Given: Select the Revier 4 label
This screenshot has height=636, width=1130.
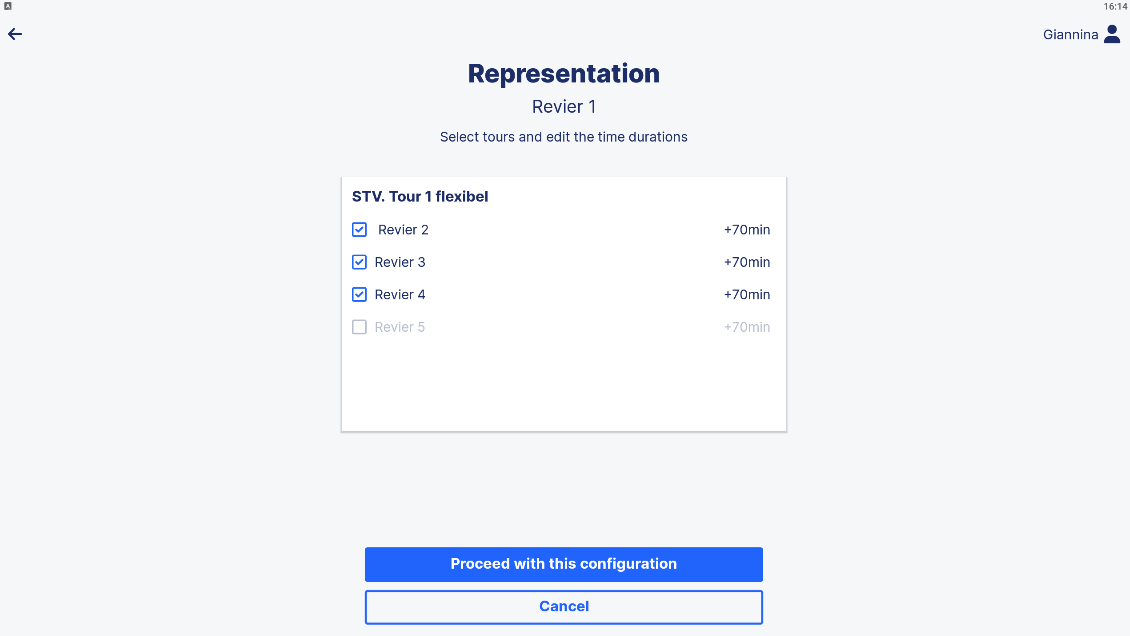Looking at the screenshot, I should (400, 295).
